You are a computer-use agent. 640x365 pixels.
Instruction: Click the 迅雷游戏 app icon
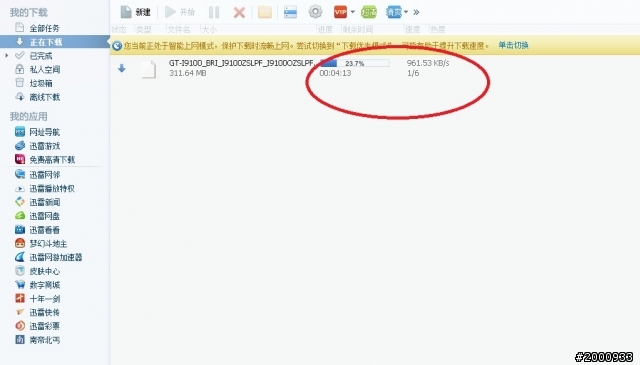click(x=20, y=146)
